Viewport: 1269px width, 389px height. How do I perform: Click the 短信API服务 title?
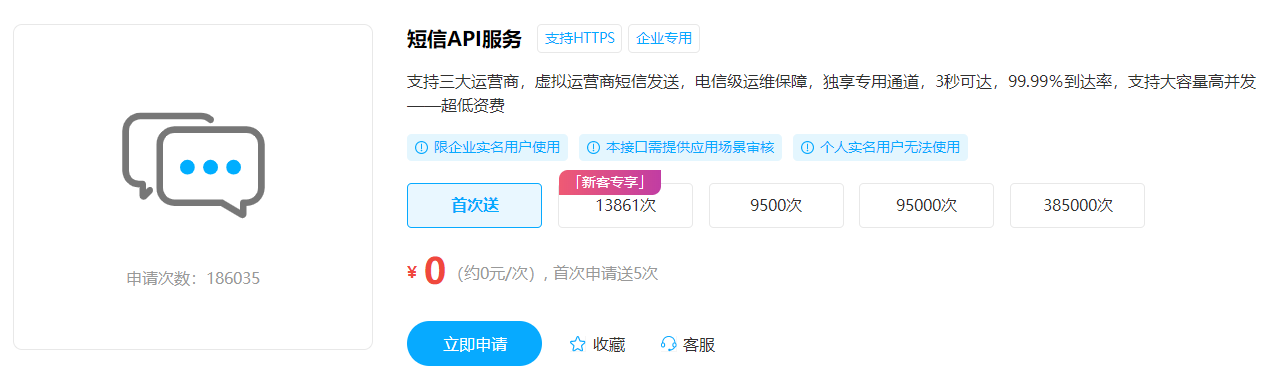point(465,39)
